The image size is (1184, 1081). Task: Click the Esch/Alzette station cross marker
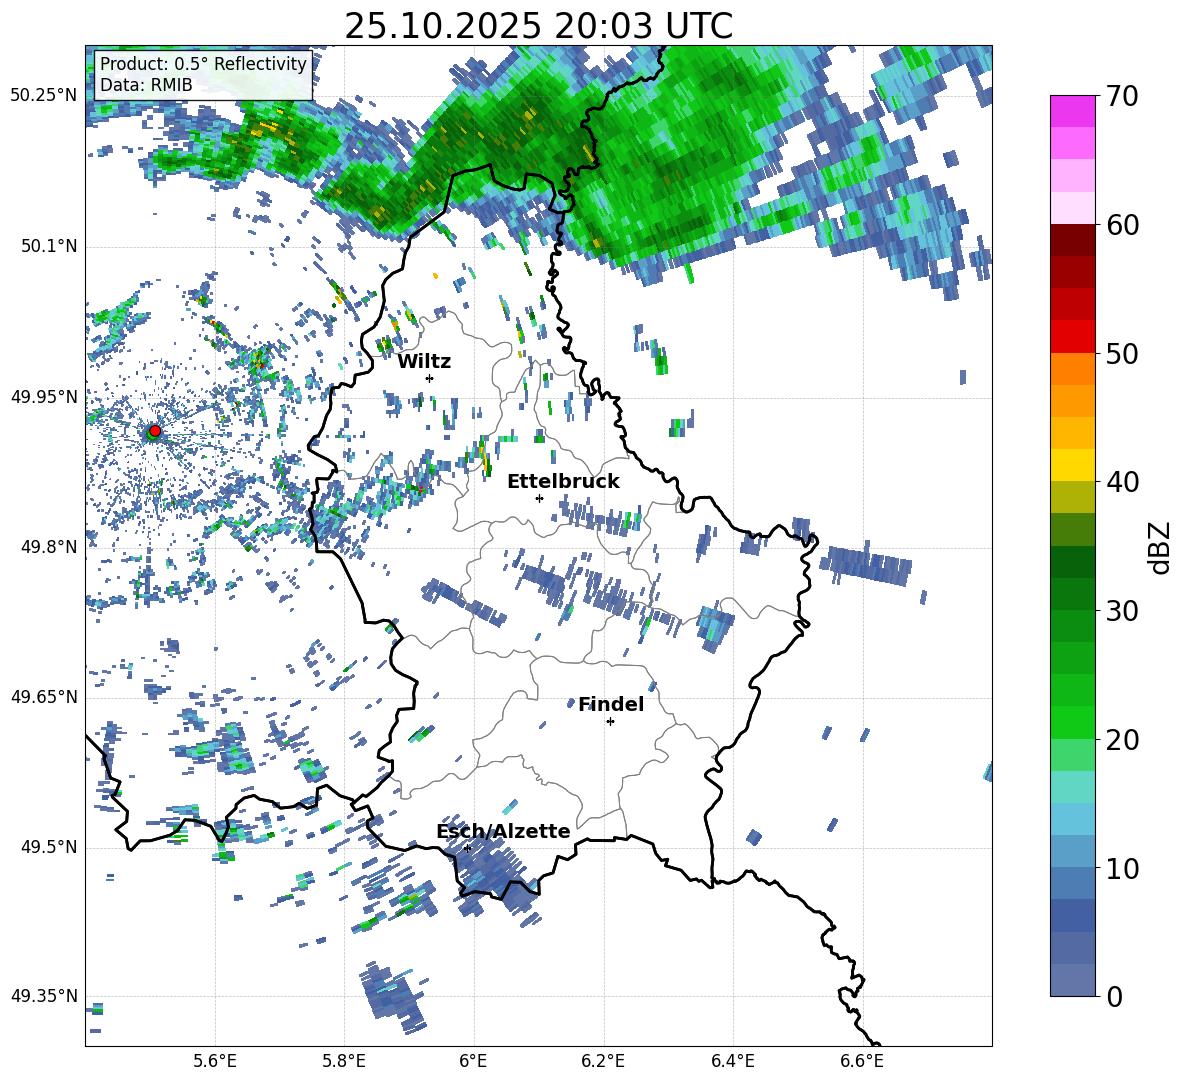[467, 848]
